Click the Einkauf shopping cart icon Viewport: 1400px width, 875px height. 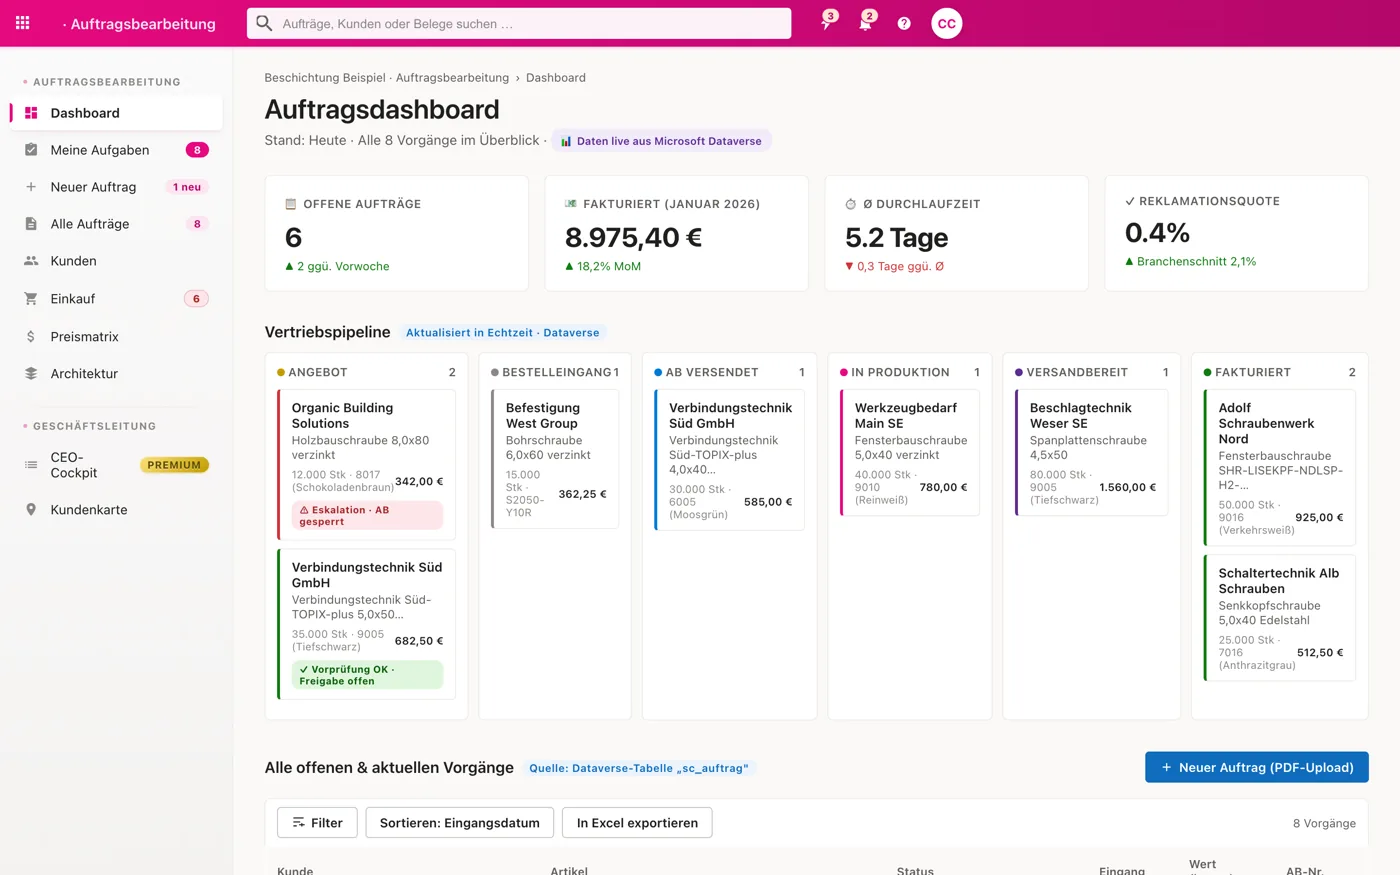point(31,299)
